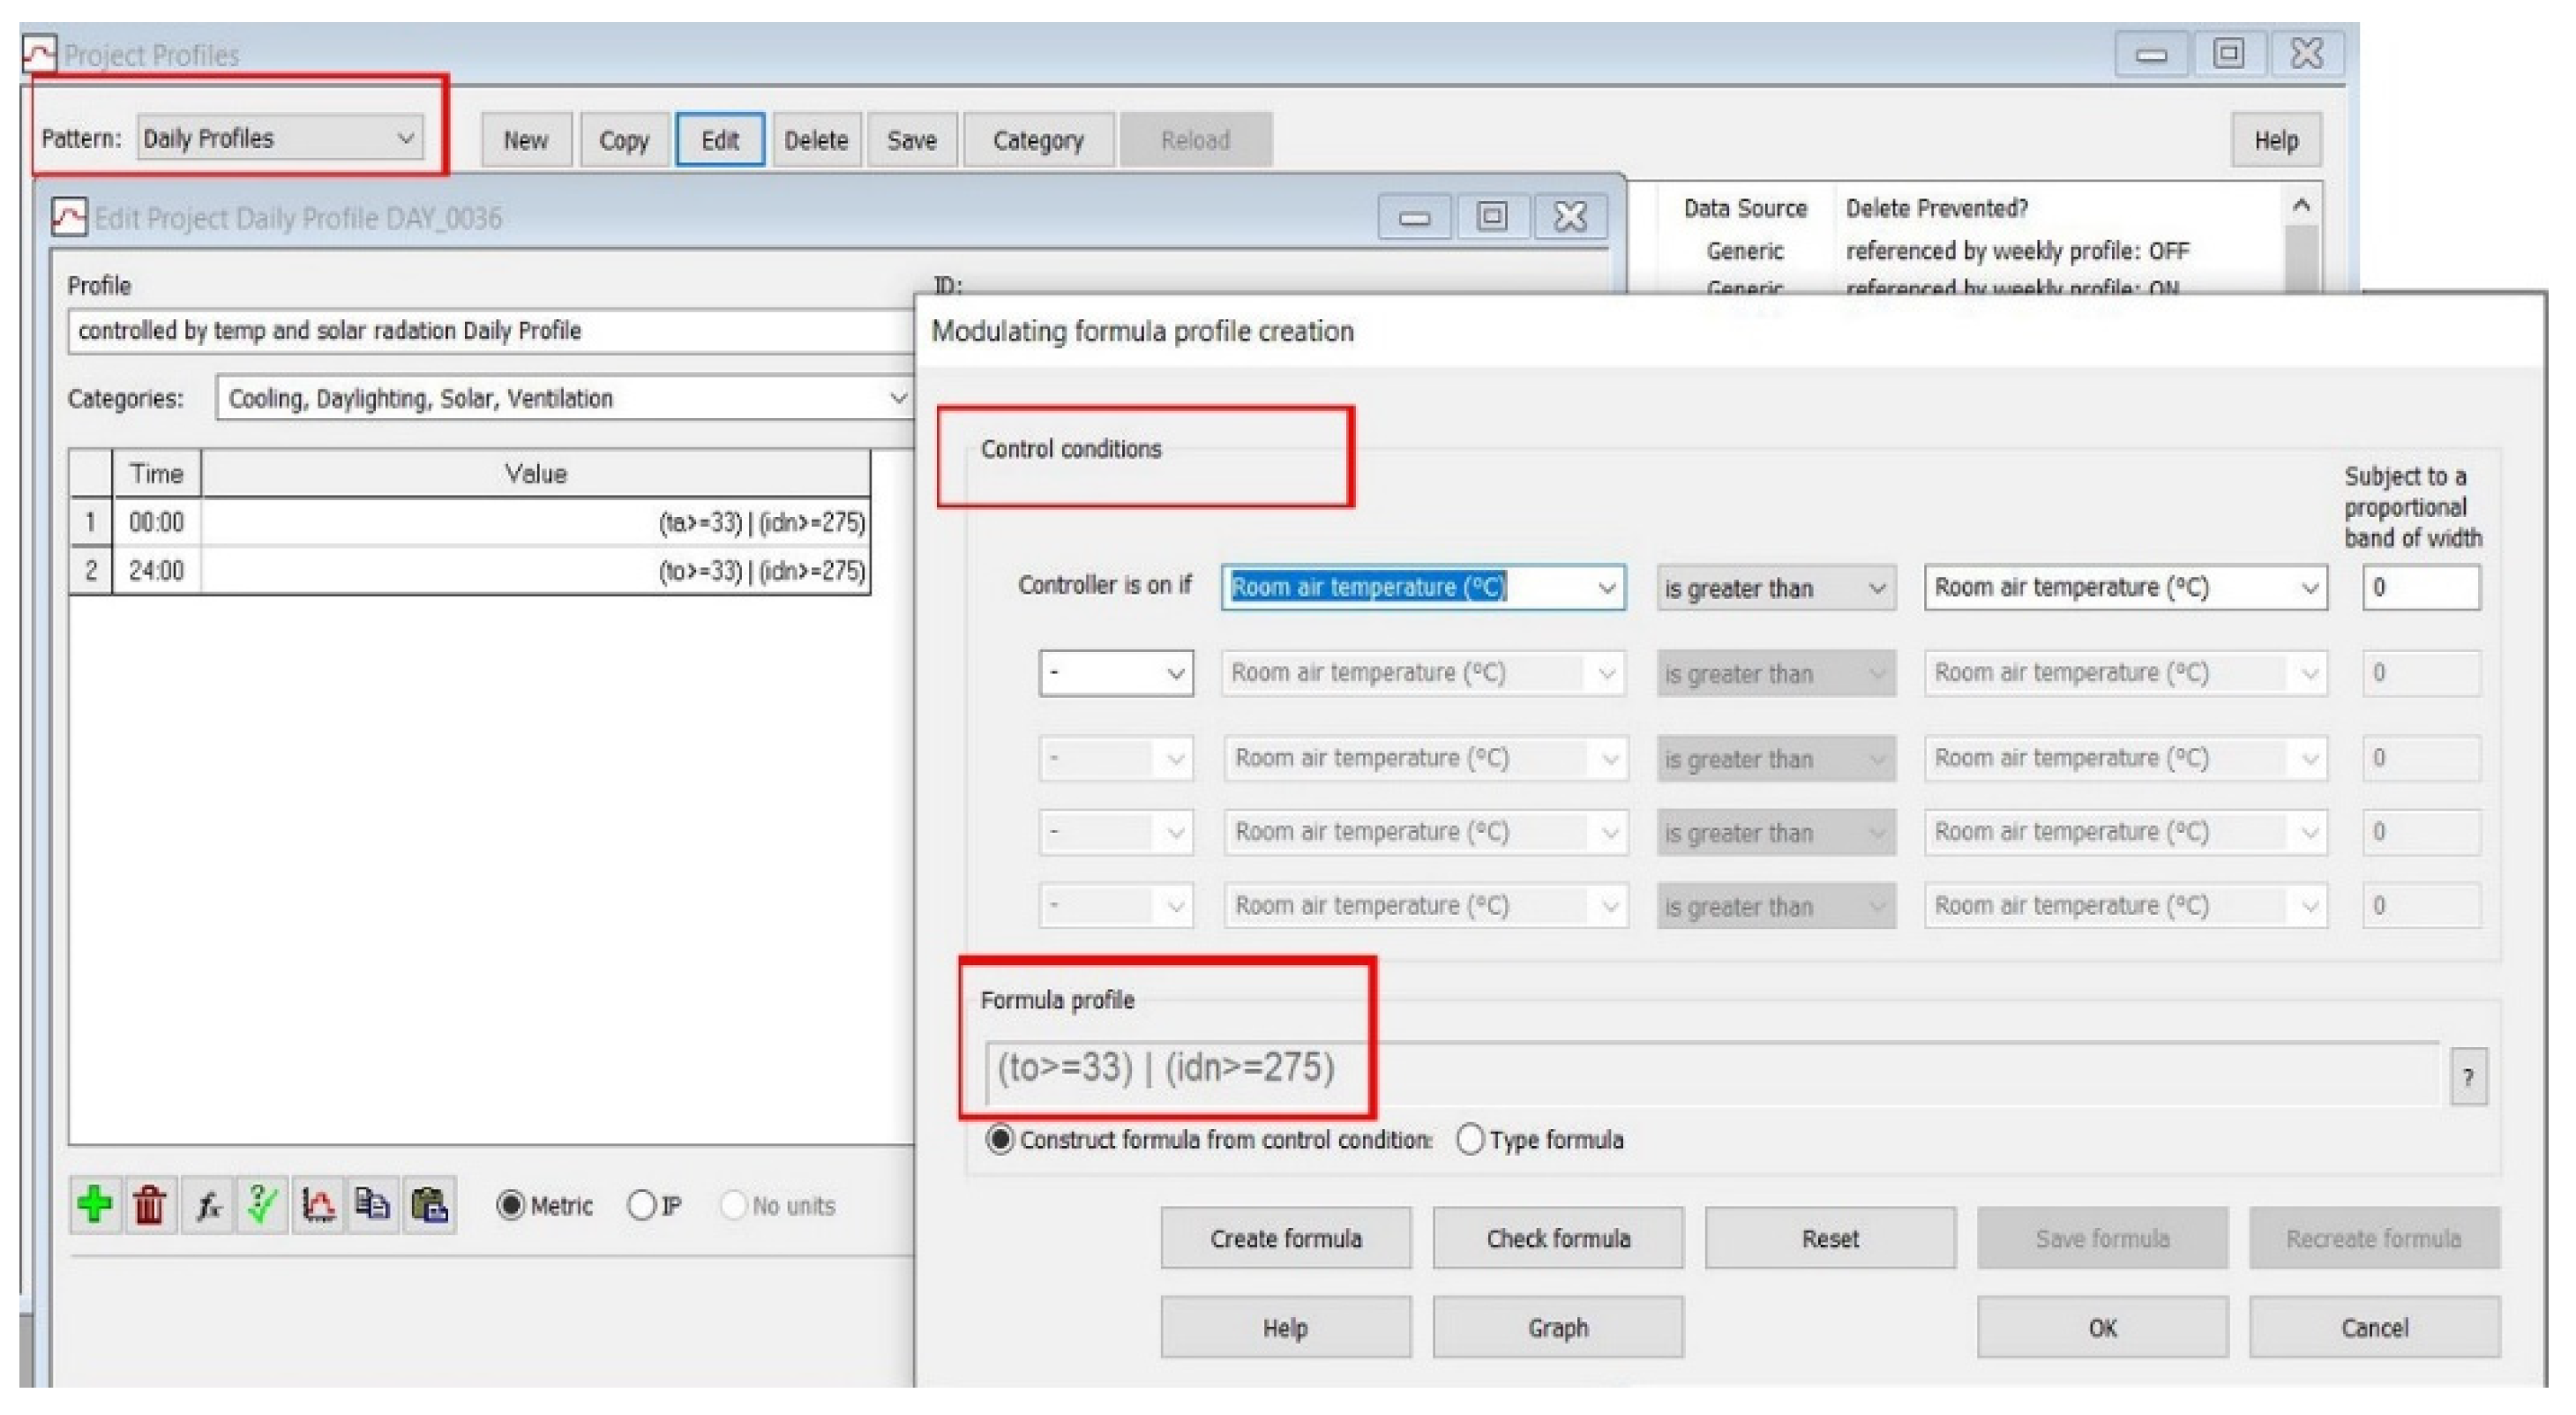
Task: Select the IP units radio button
Action: pos(641,1205)
